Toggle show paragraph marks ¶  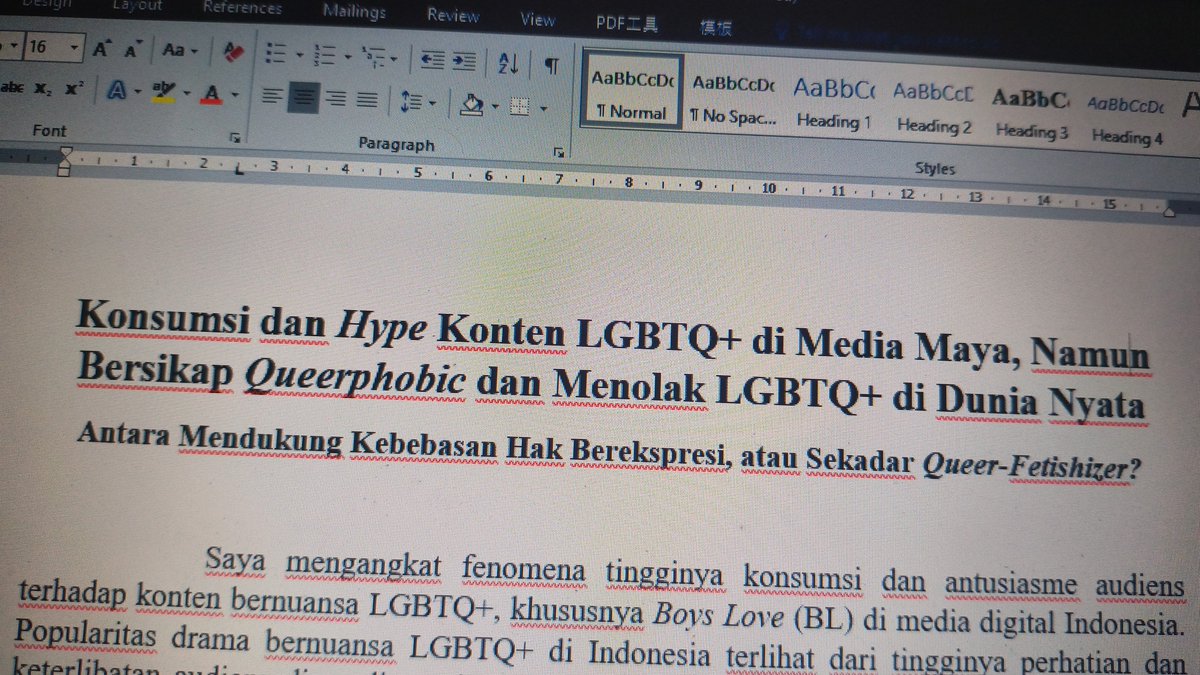point(551,66)
